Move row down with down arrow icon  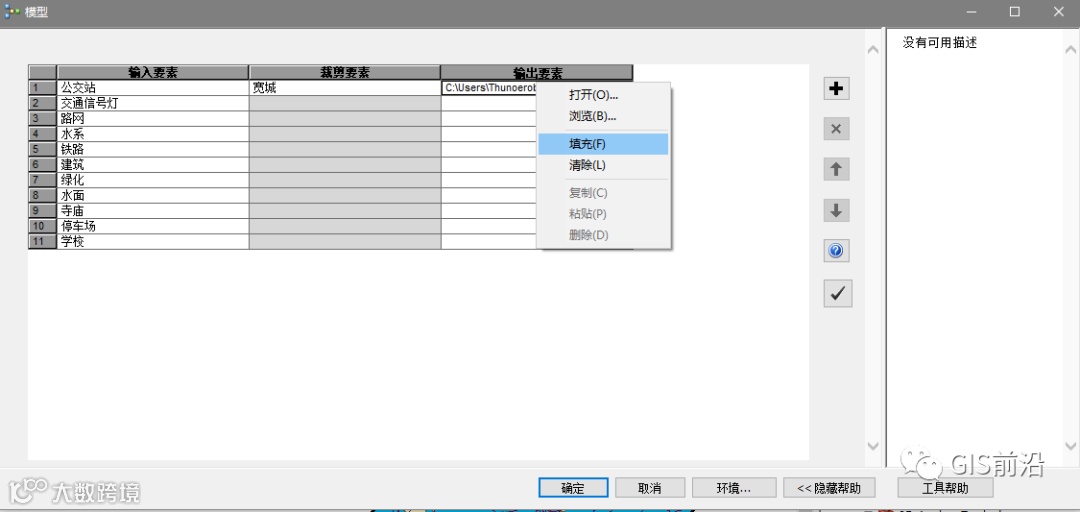pyautogui.click(x=836, y=210)
